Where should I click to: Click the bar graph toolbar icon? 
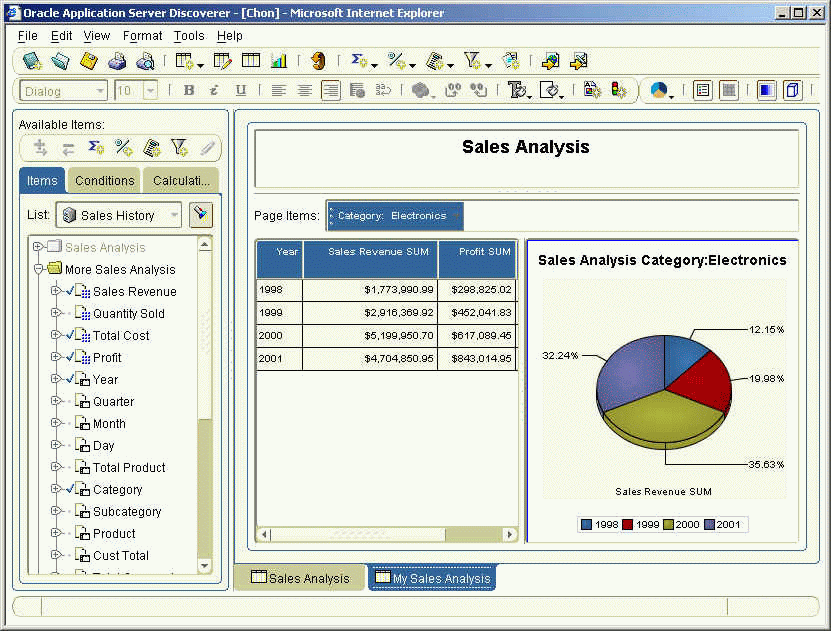[x=279, y=61]
